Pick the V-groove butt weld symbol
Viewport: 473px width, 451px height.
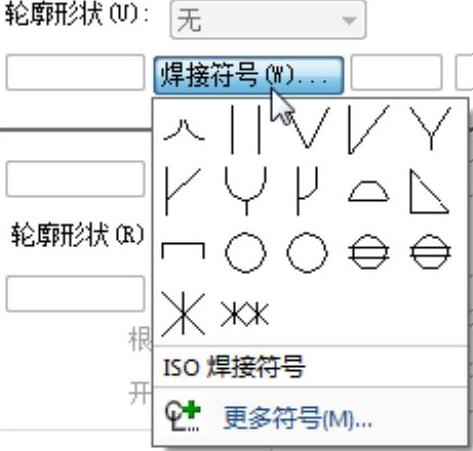(308, 128)
